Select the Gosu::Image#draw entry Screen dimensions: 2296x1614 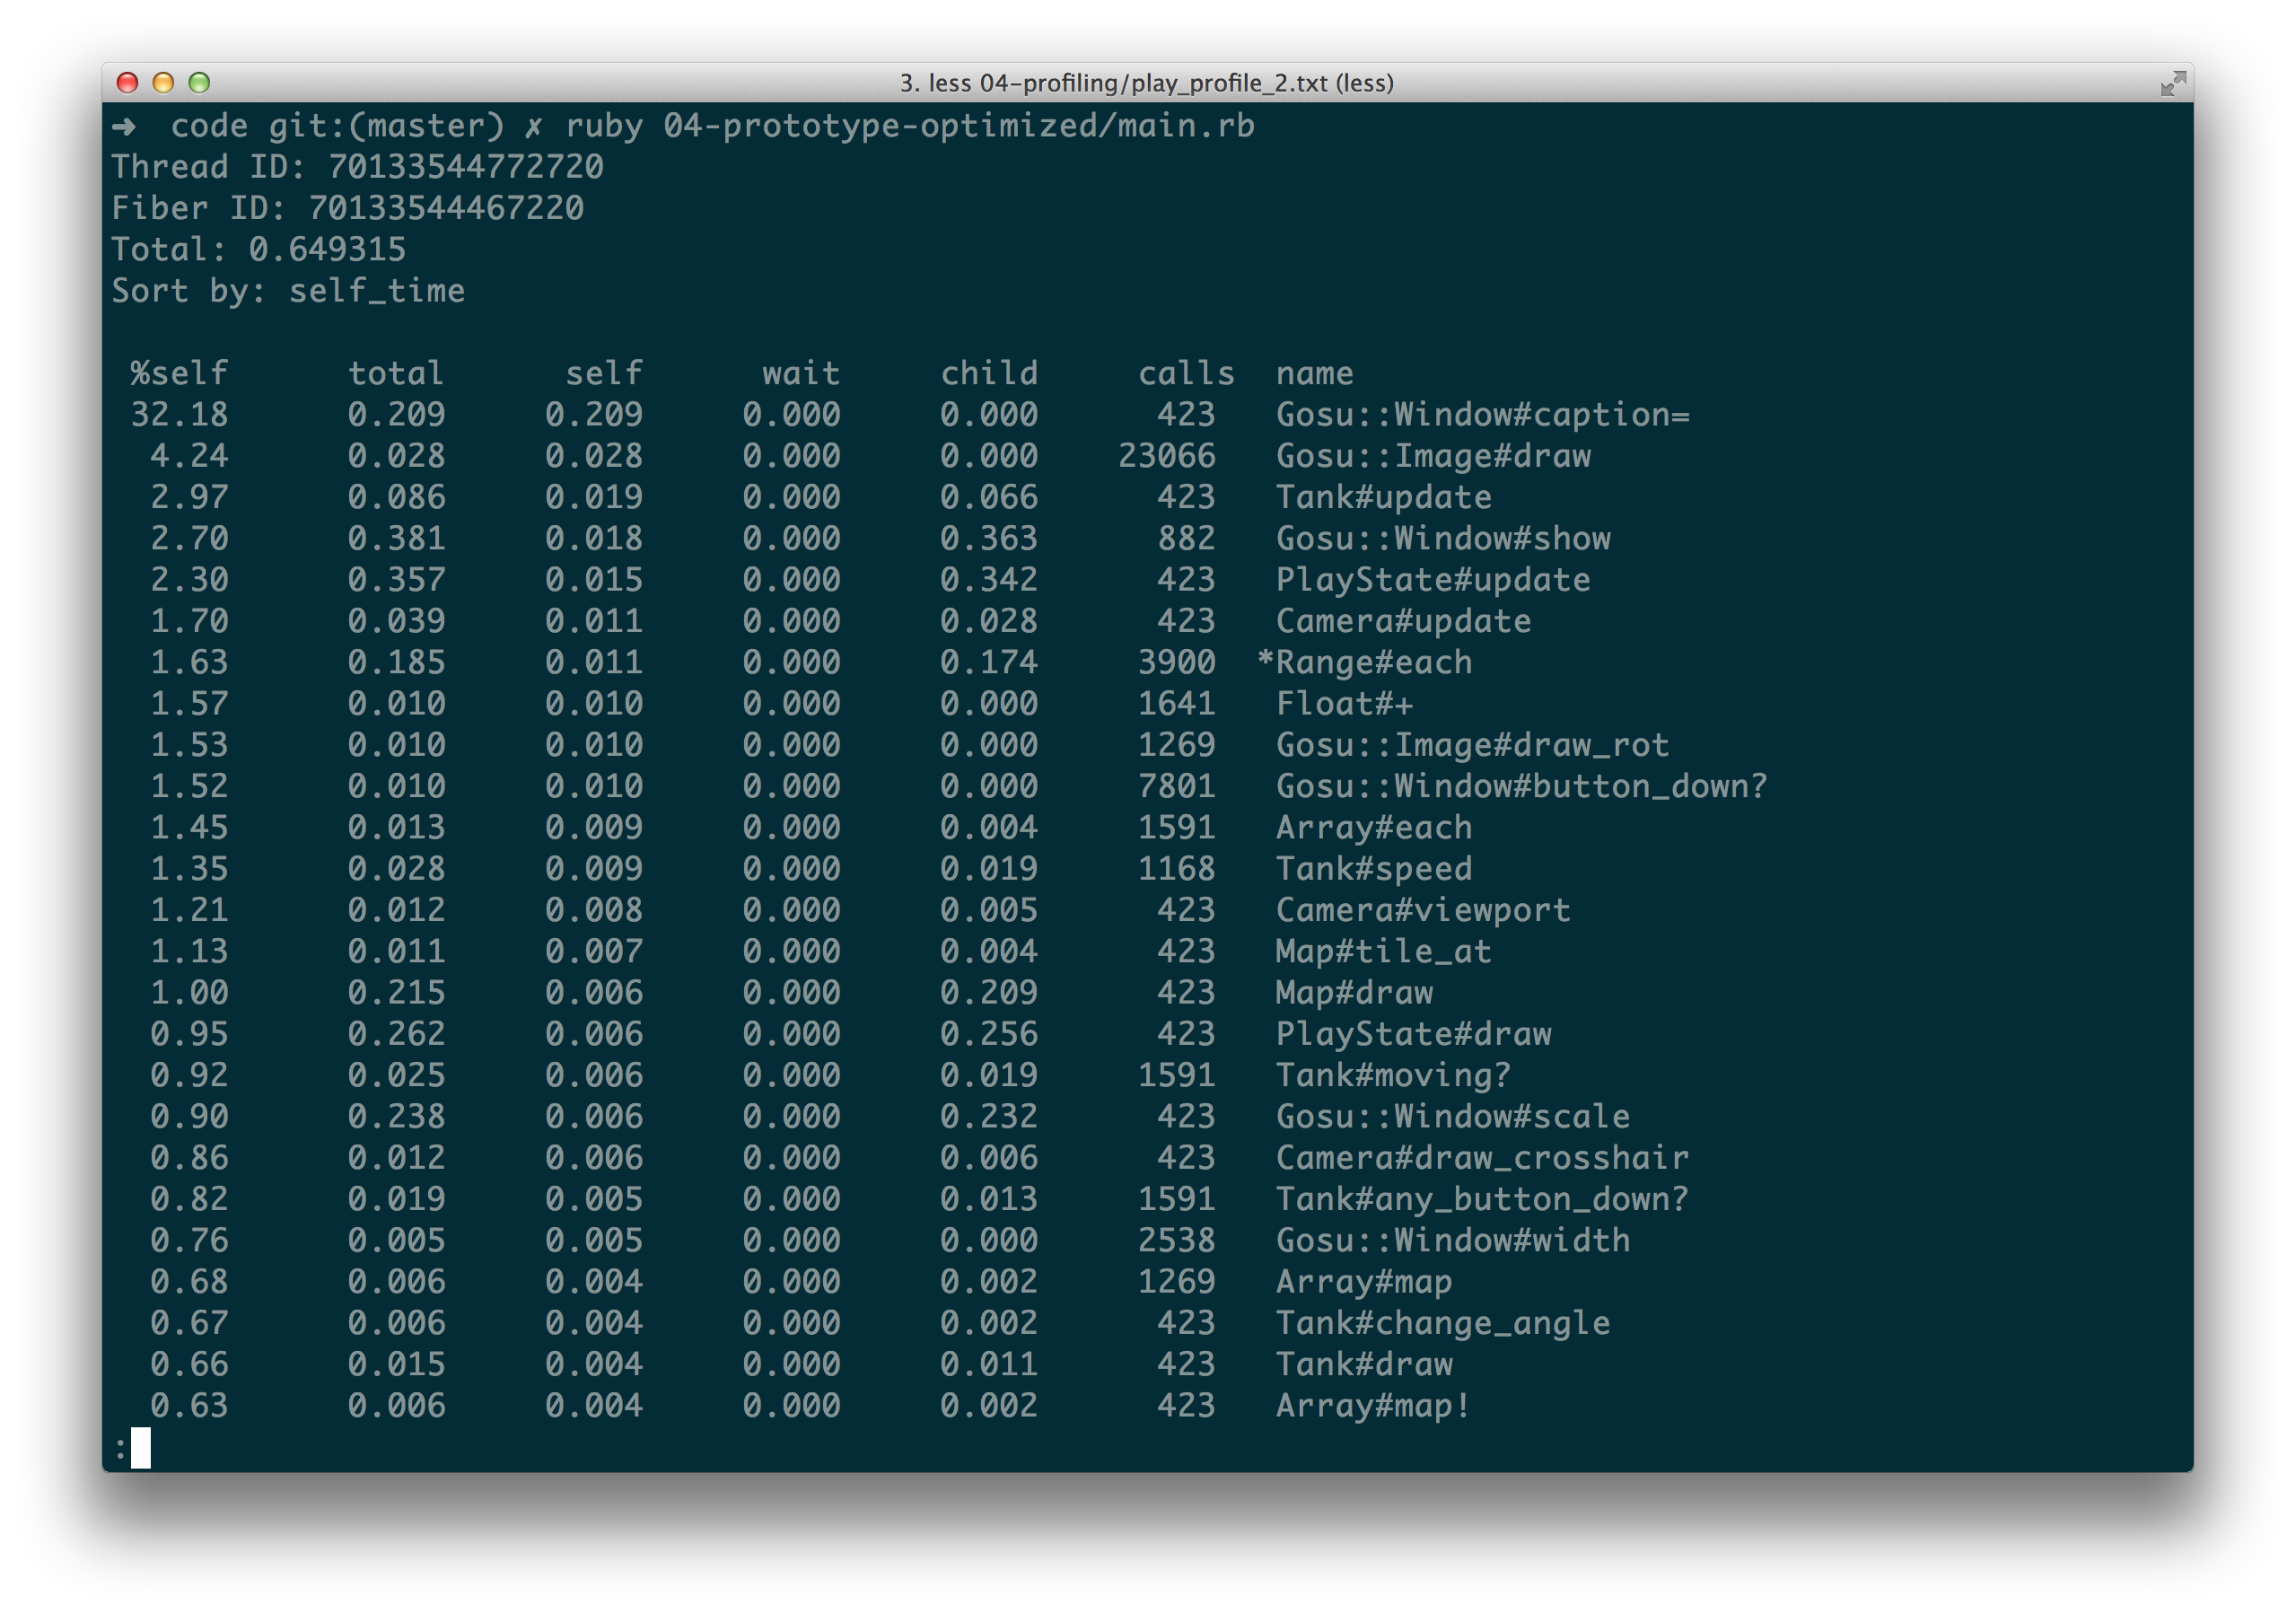tap(1434, 456)
